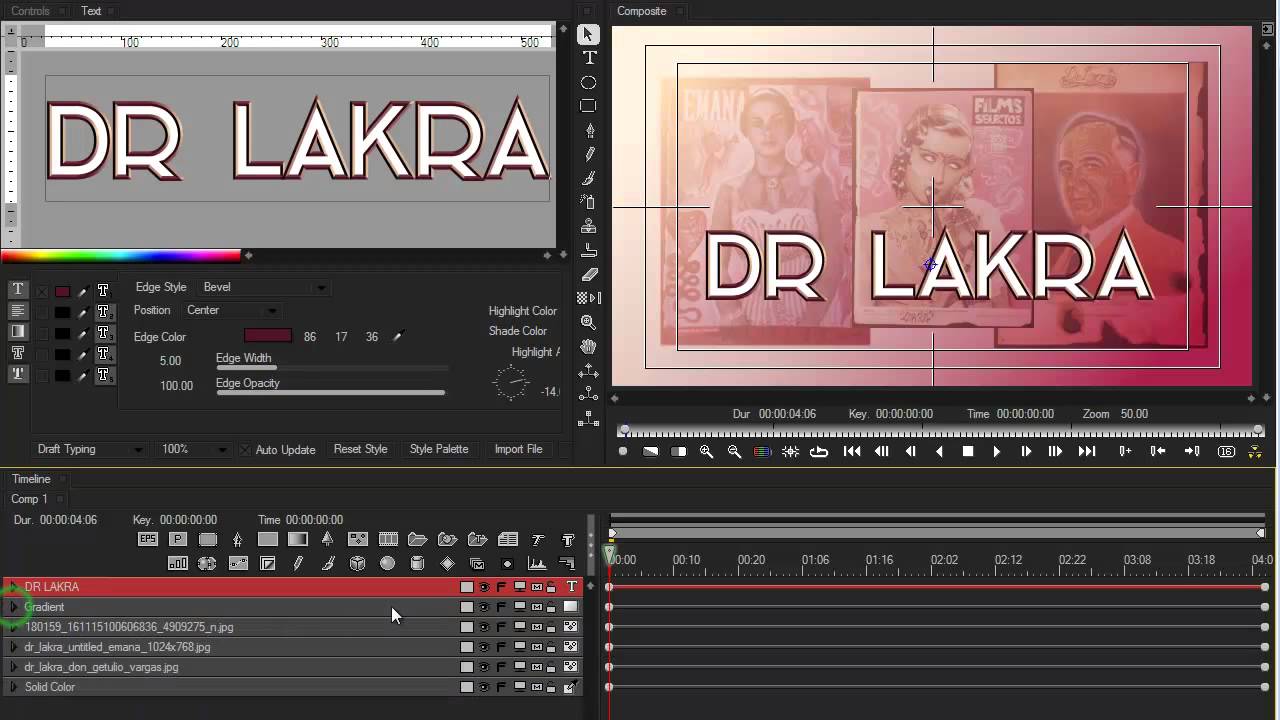Go to the last frame
Screen dimensions: 1280x720
click(x=1086, y=452)
